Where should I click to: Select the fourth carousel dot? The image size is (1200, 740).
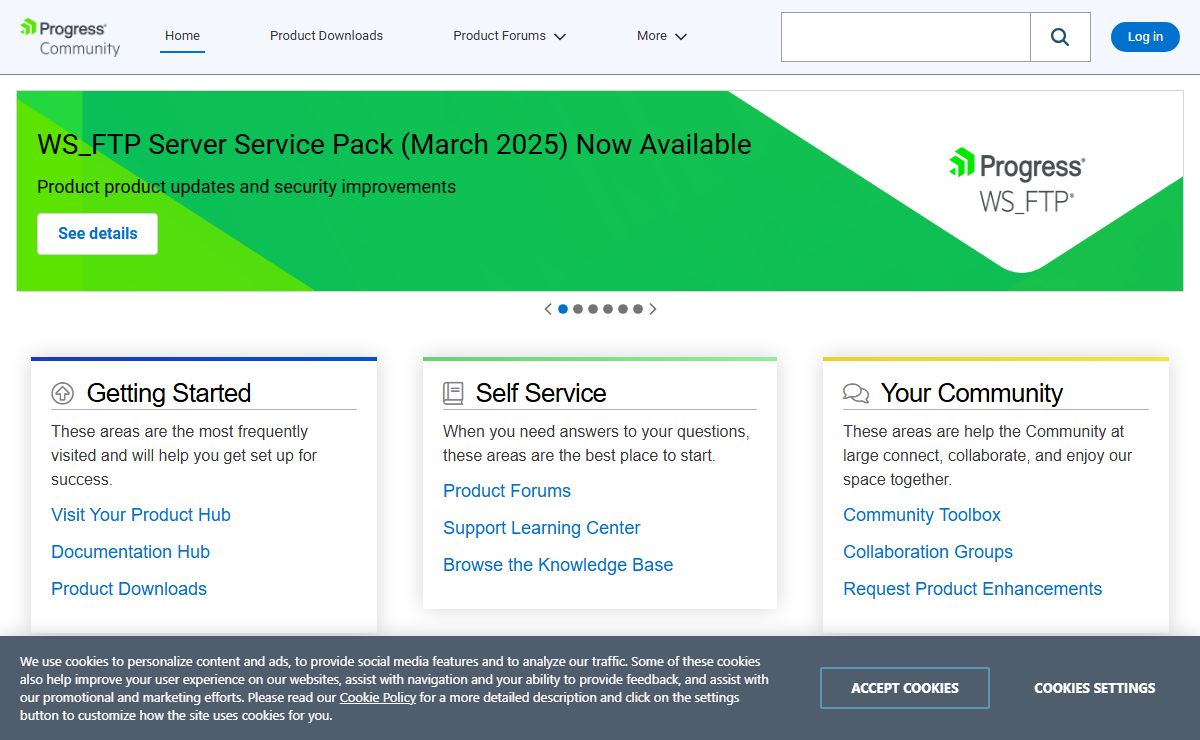(608, 309)
